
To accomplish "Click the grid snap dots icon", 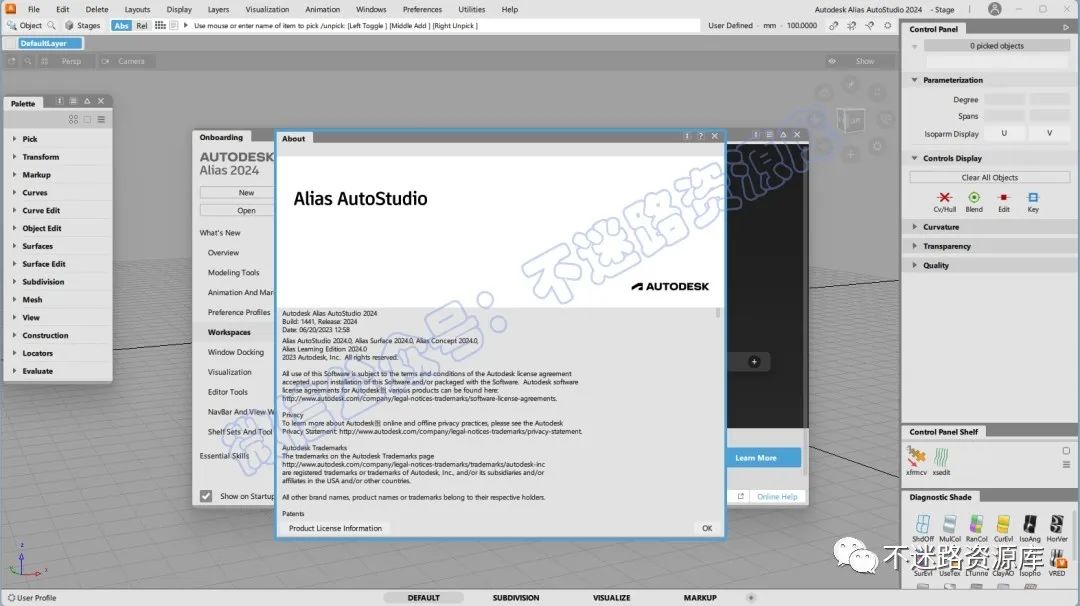I will (x=160, y=25).
